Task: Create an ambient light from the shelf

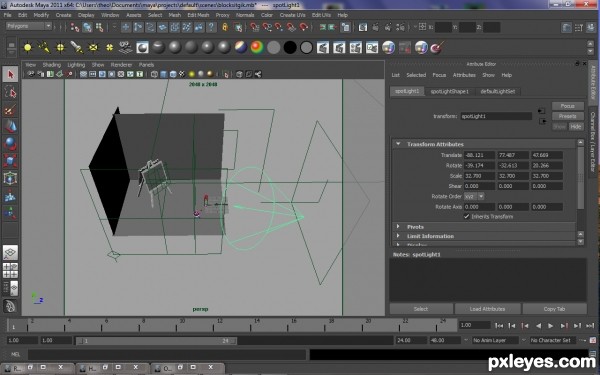Action: pyautogui.click(x=28, y=47)
